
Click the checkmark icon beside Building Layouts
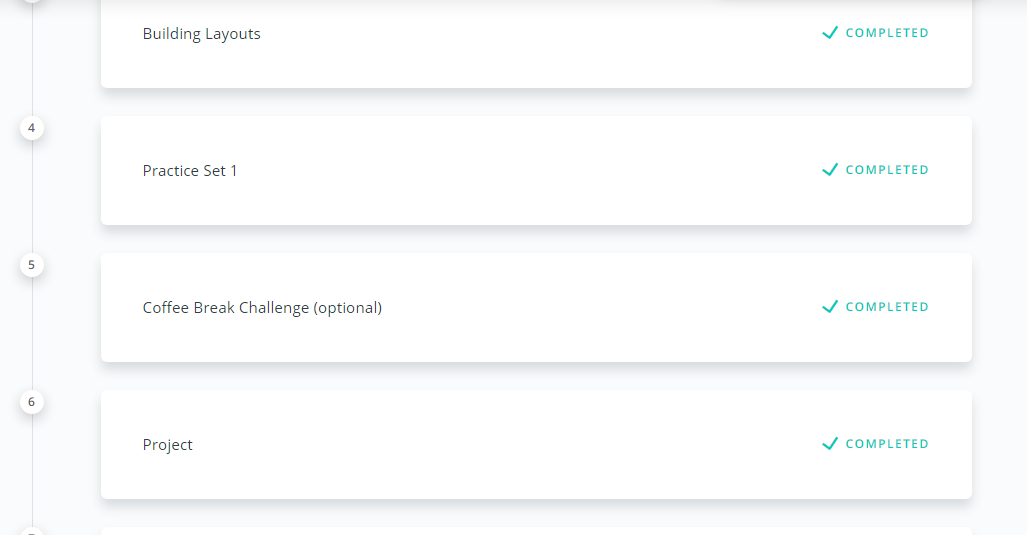829,33
